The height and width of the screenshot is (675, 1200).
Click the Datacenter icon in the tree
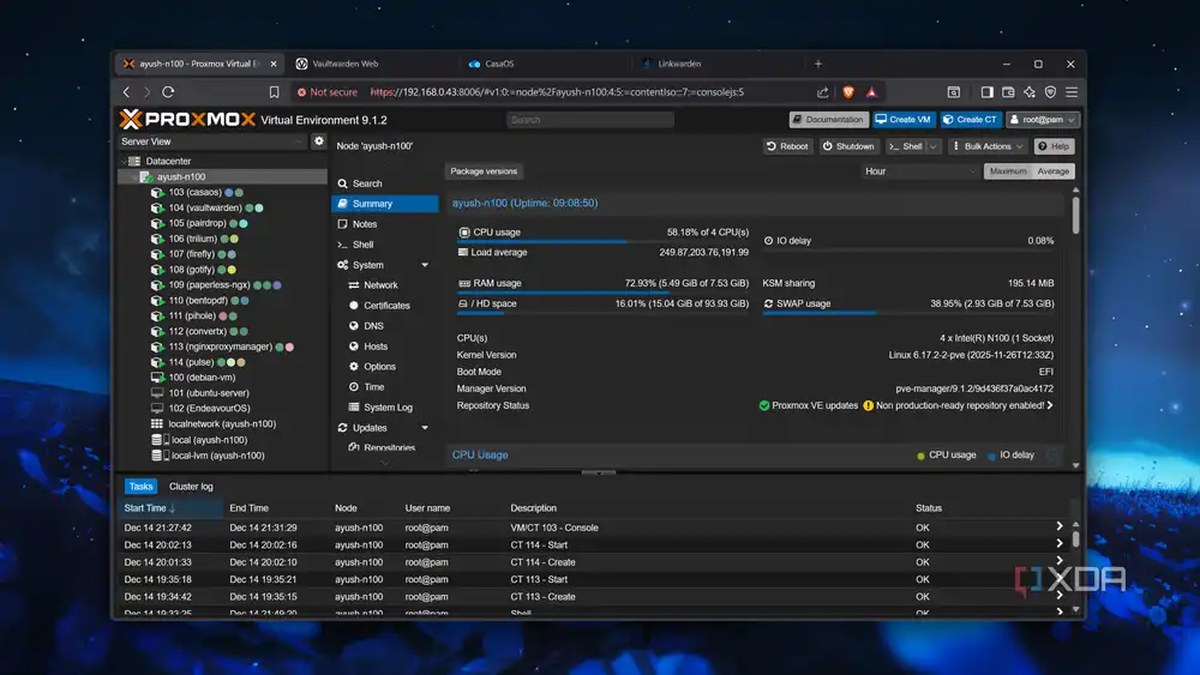coord(135,161)
